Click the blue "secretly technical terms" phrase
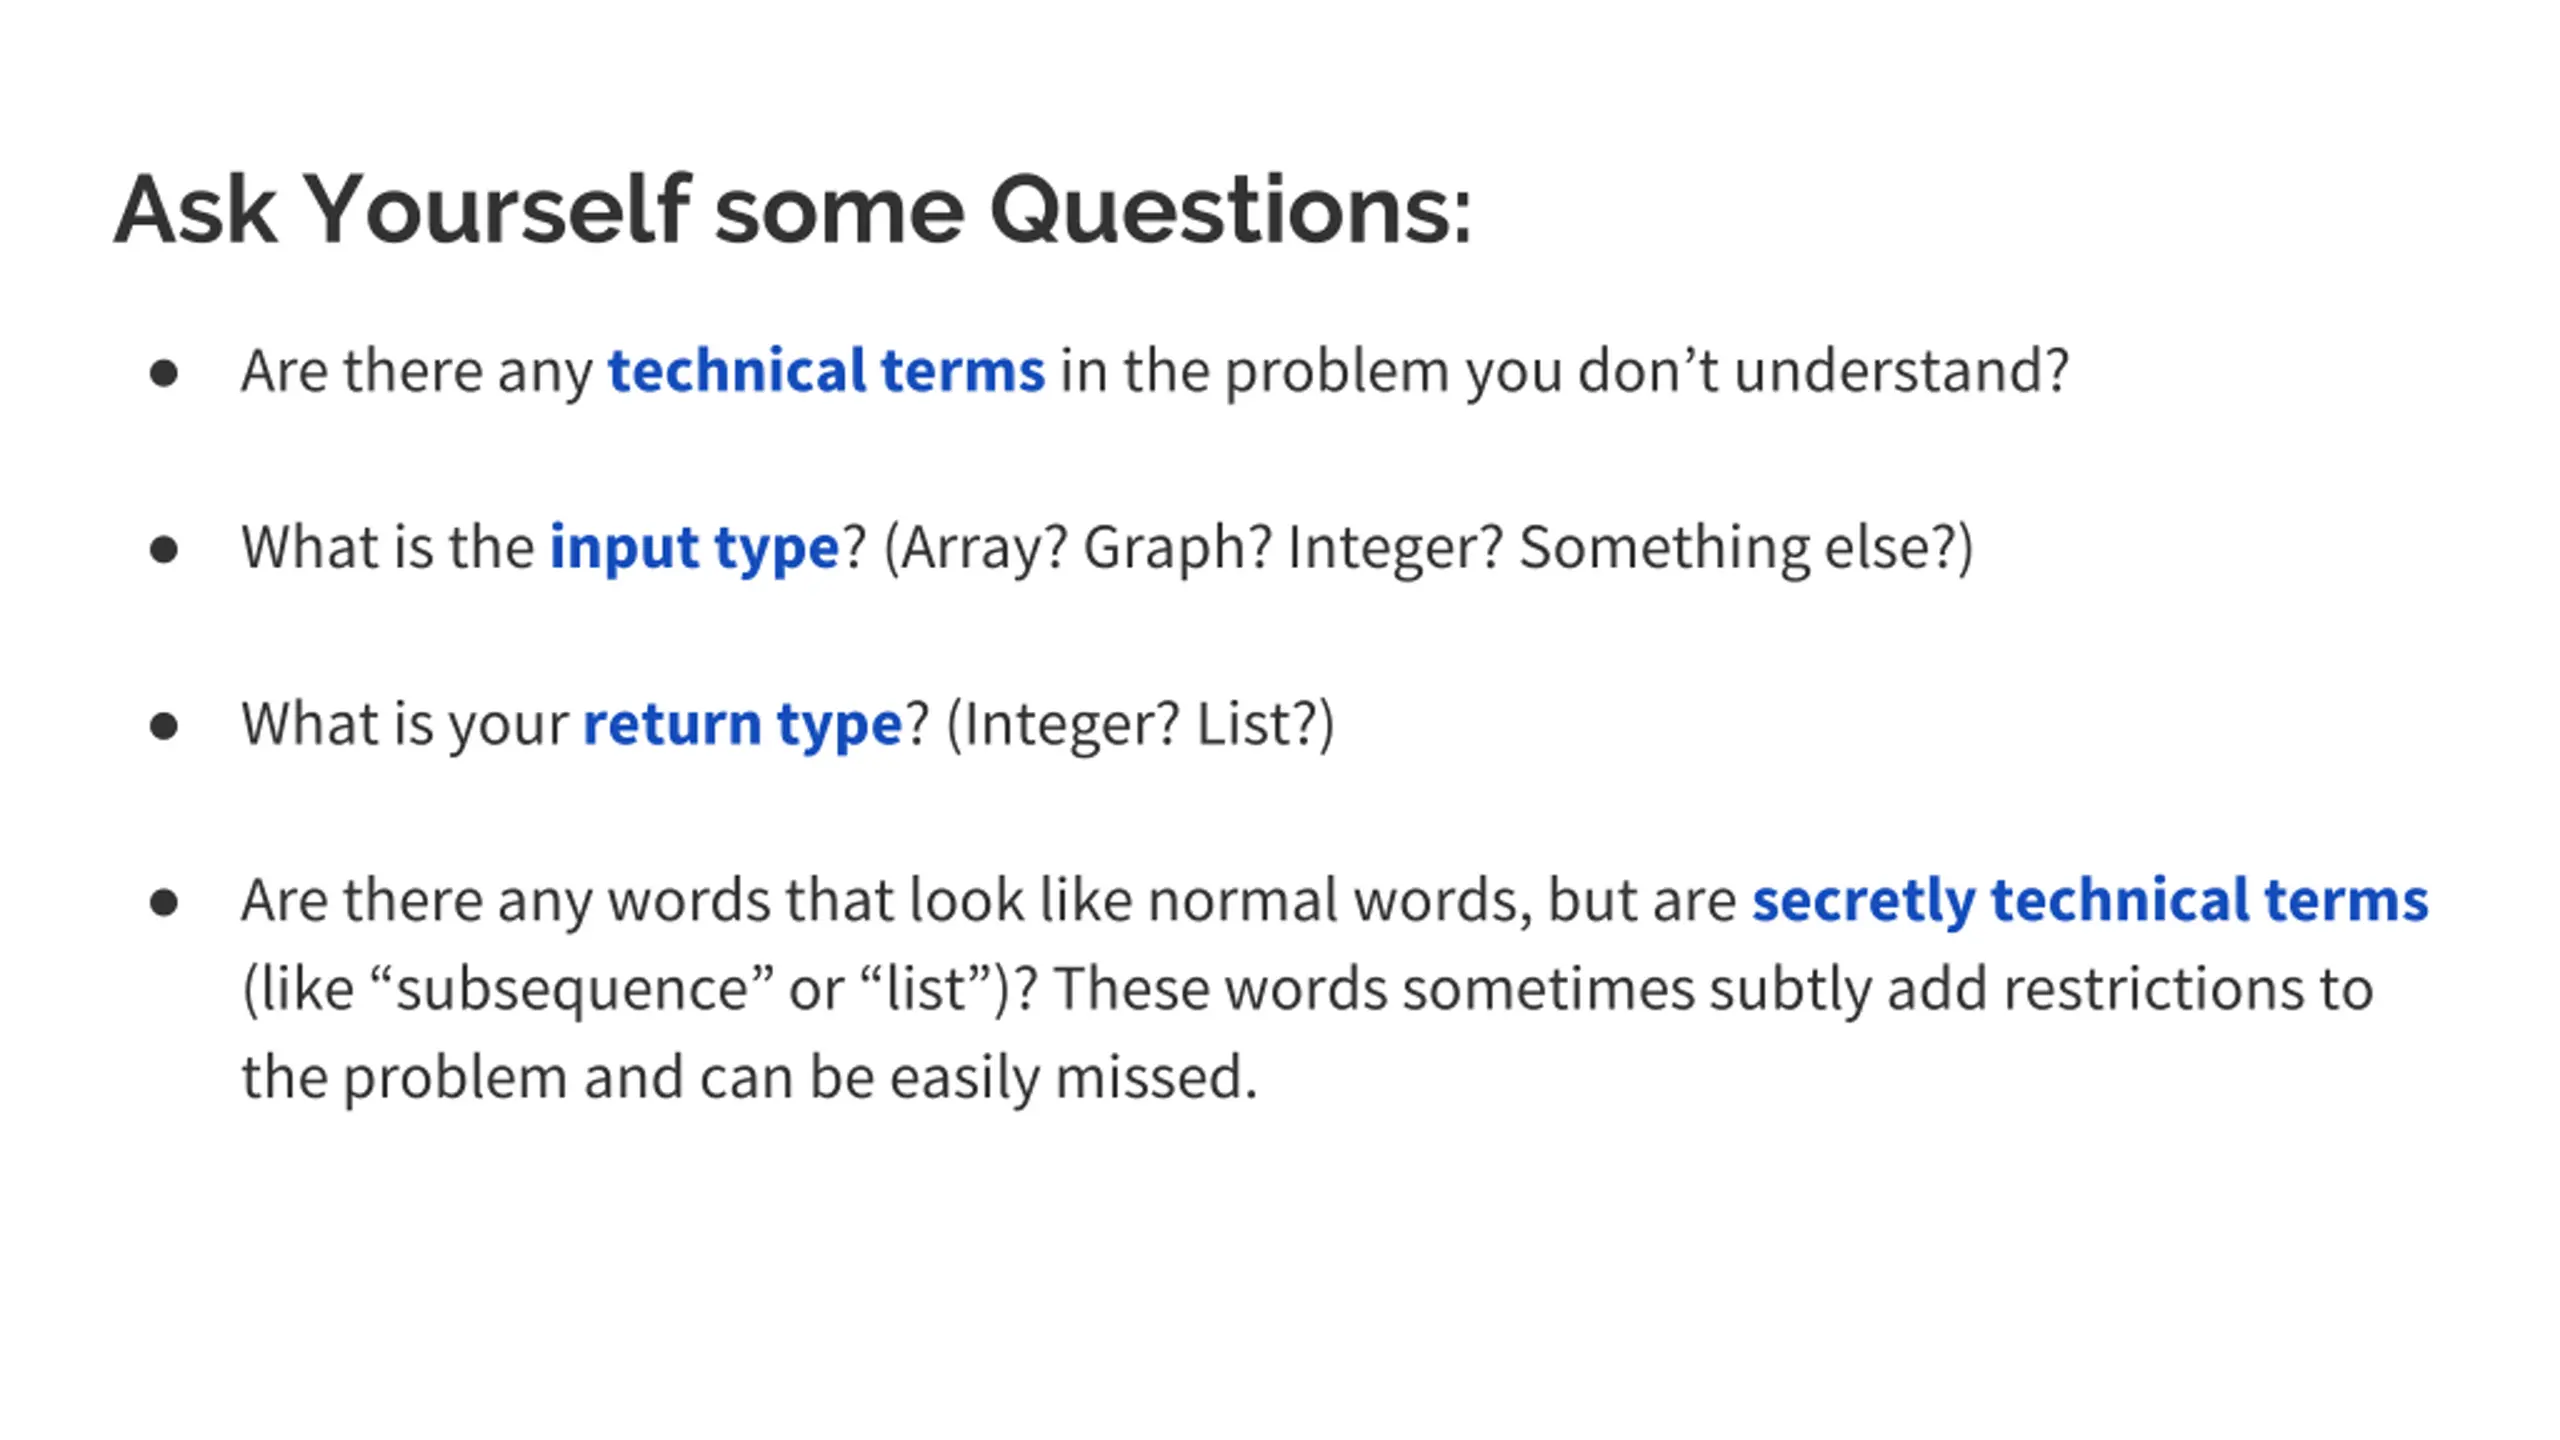2560x1440 pixels. coord(2090,900)
